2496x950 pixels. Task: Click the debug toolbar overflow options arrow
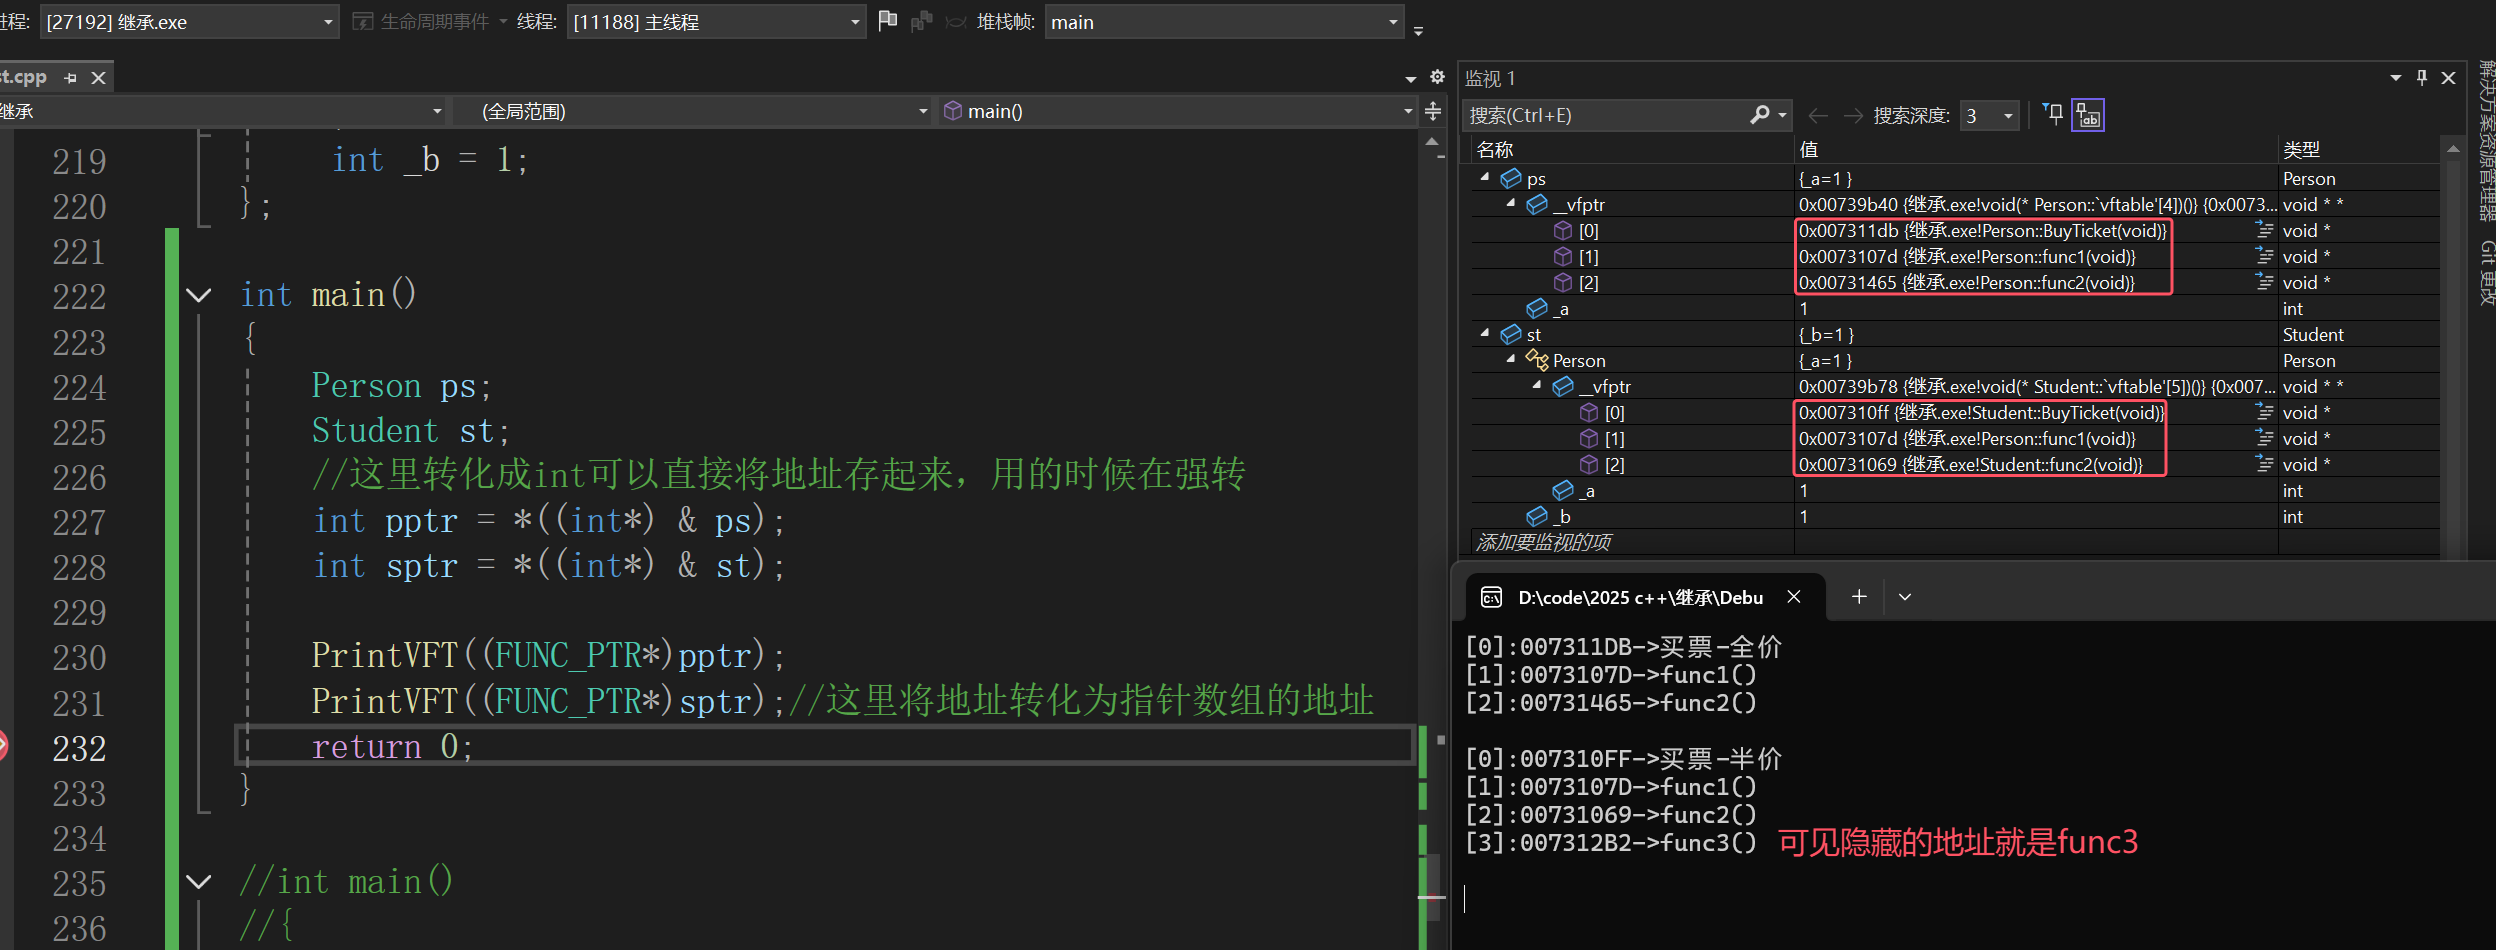(x=1418, y=30)
